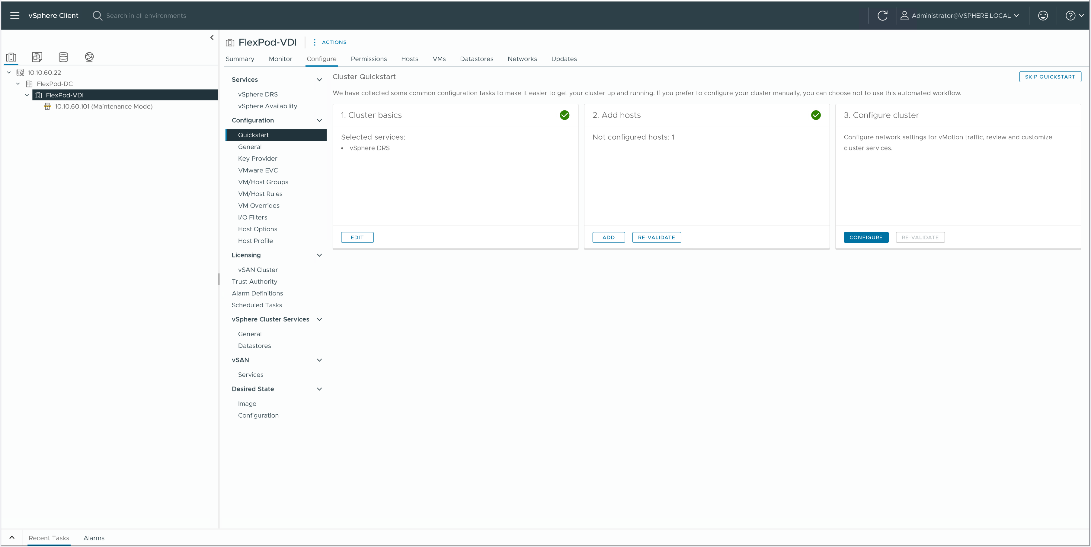Click Add in the Add hosts card
The width and height of the screenshot is (1091, 547).
(x=609, y=237)
